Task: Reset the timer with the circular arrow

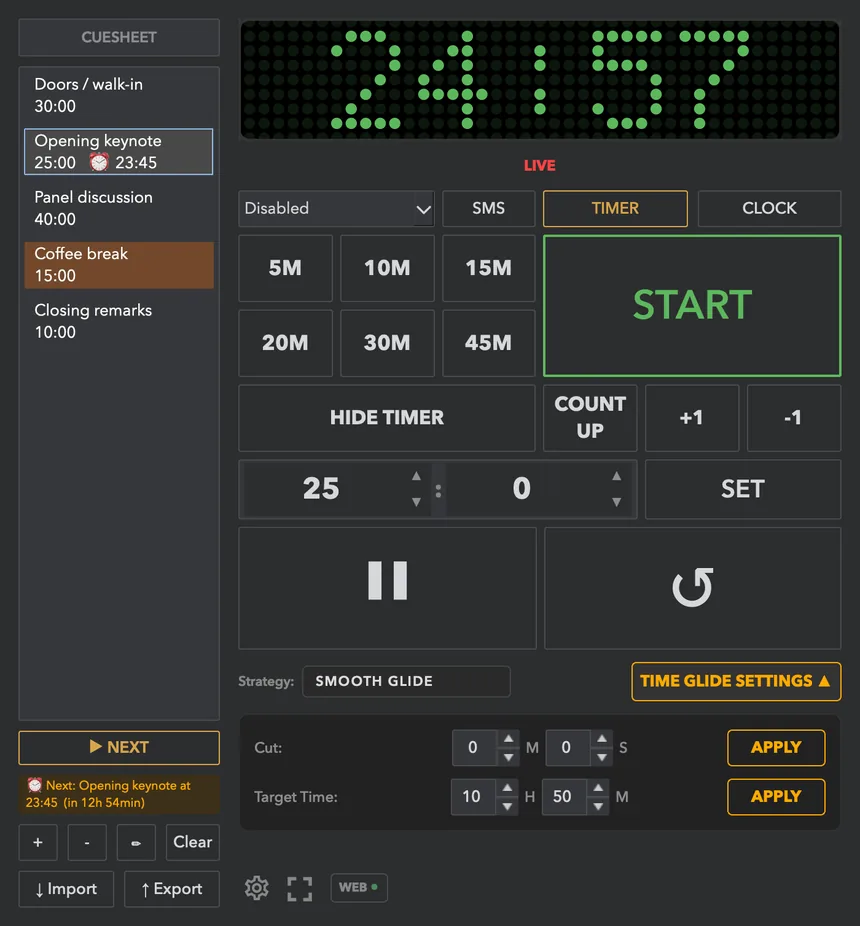Action: [x=692, y=588]
